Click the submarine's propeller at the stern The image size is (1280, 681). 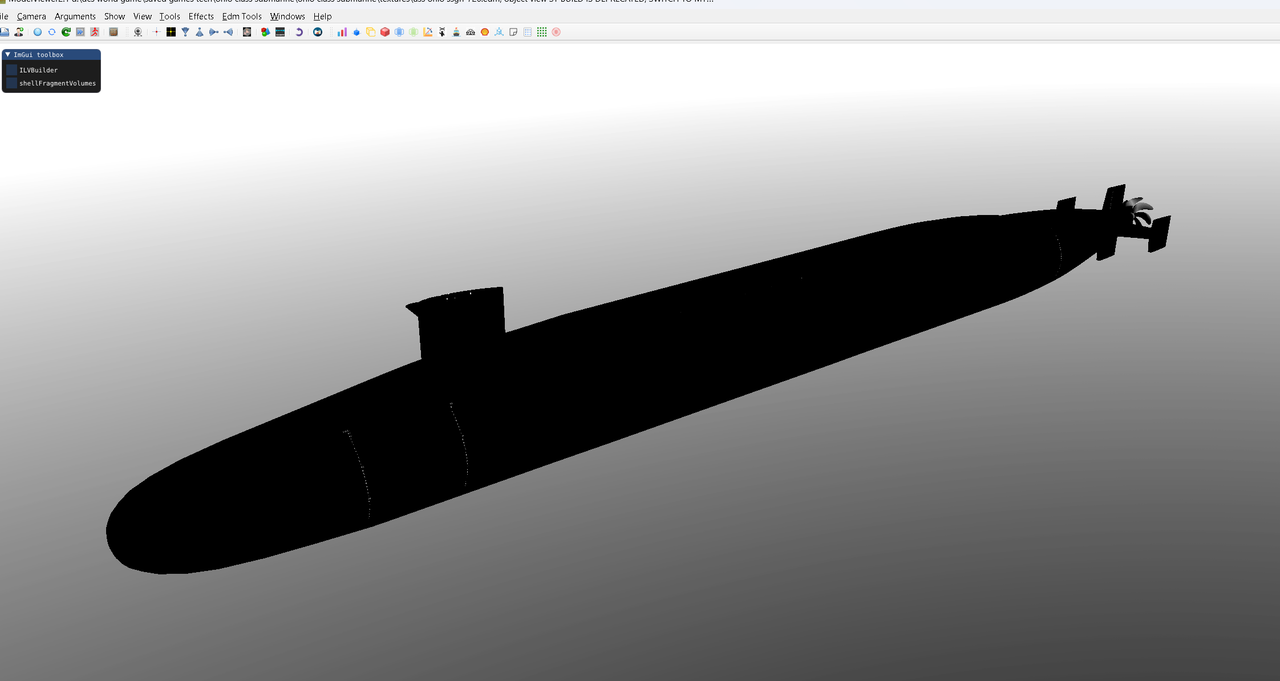click(x=1137, y=211)
